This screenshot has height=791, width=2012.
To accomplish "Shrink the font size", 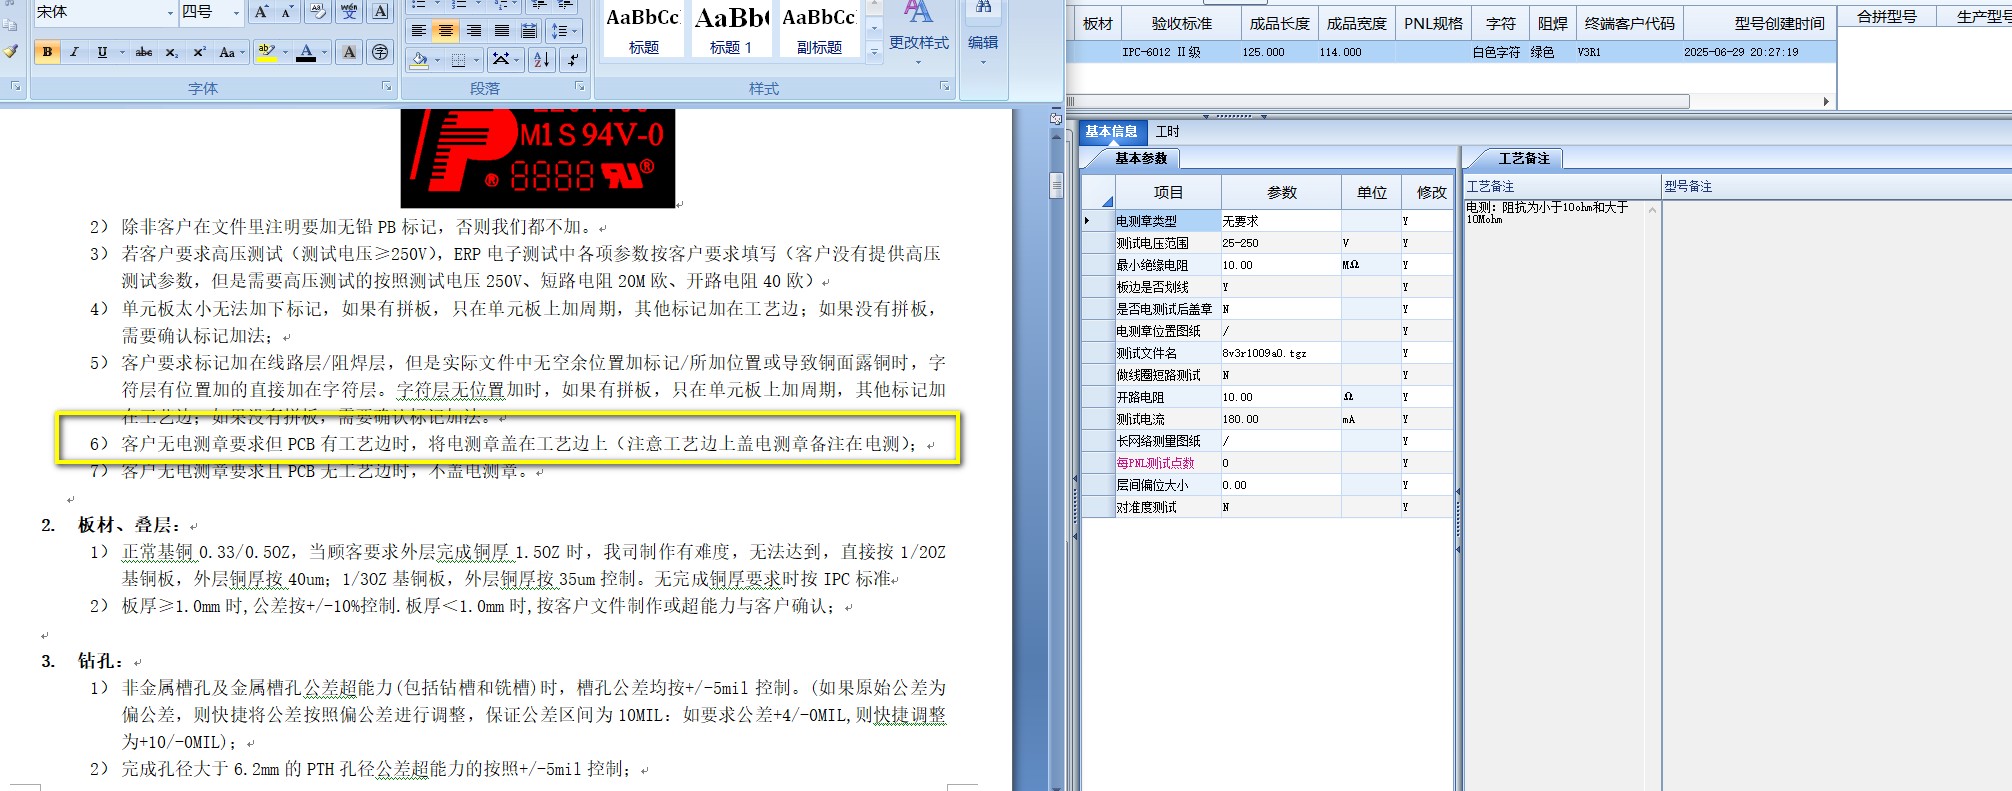I will (287, 12).
